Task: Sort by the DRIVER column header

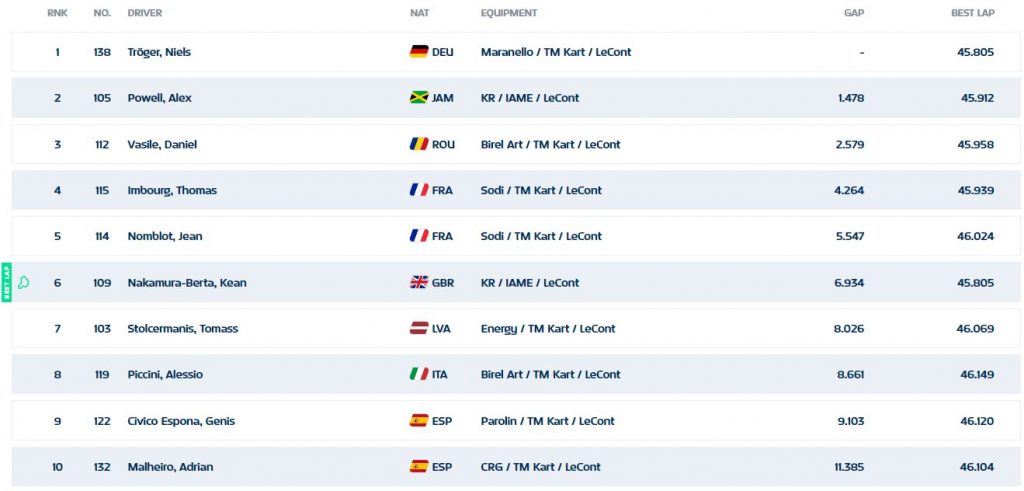Action: tap(144, 13)
